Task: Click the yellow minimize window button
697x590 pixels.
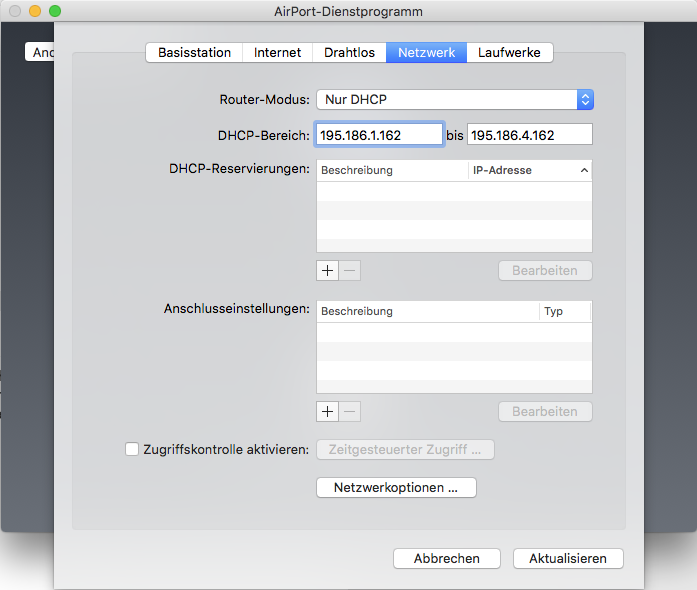Action: tap(35, 11)
